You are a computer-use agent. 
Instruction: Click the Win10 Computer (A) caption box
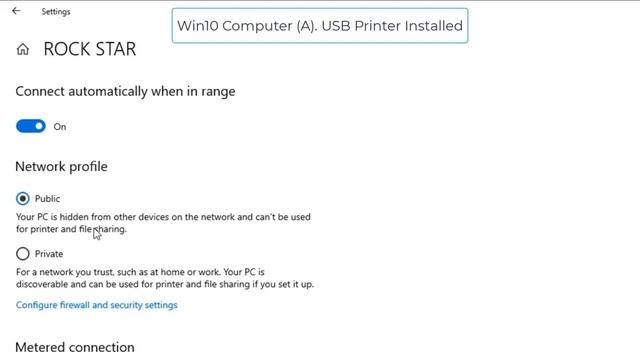click(x=320, y=26)
